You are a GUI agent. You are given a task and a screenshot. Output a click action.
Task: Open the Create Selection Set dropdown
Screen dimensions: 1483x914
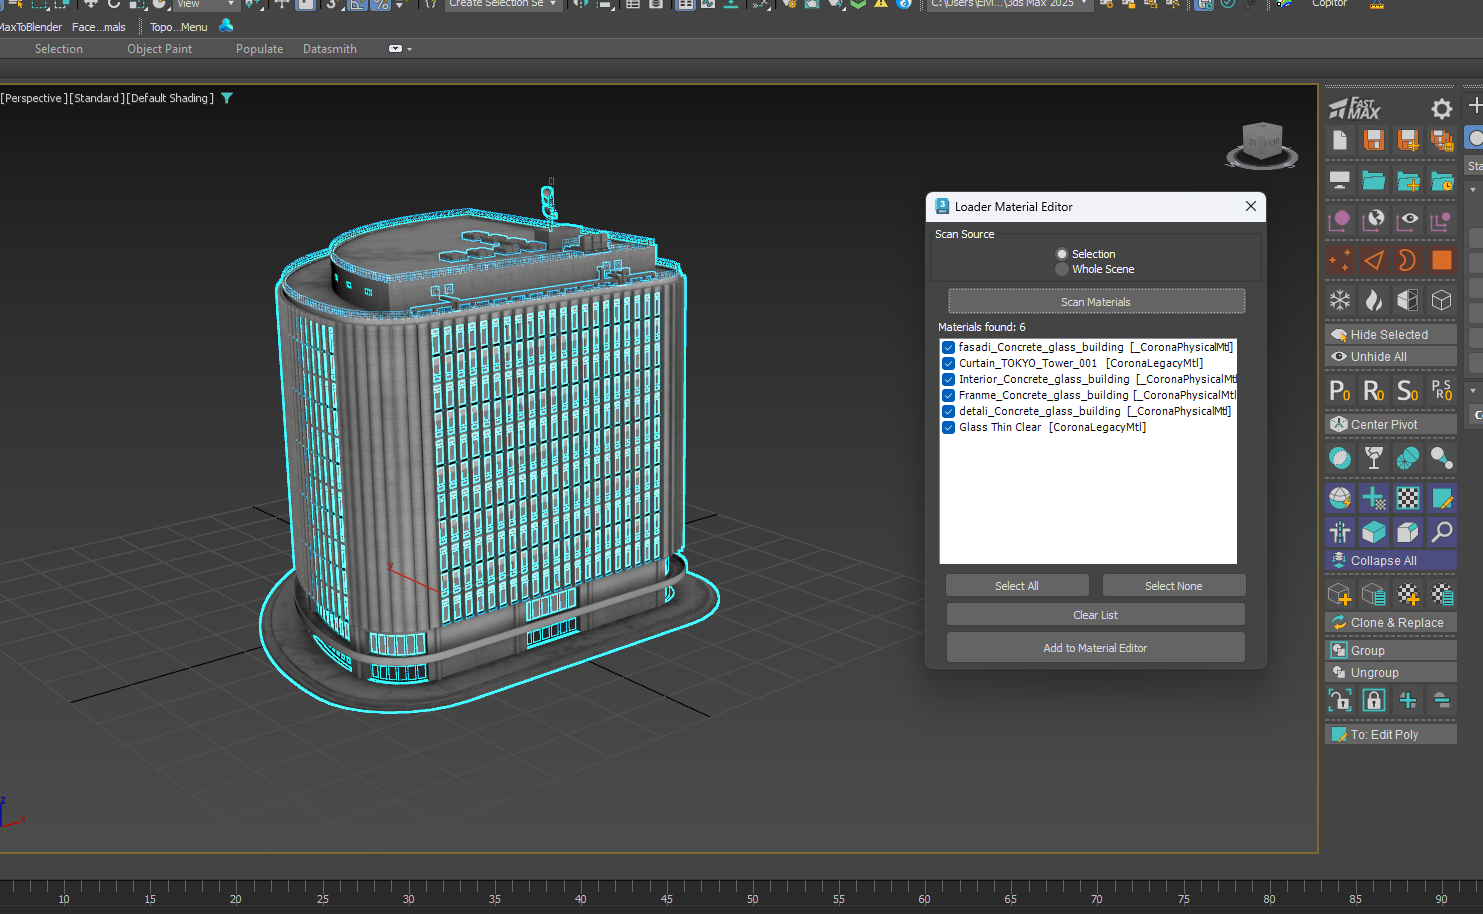[503, 4]
